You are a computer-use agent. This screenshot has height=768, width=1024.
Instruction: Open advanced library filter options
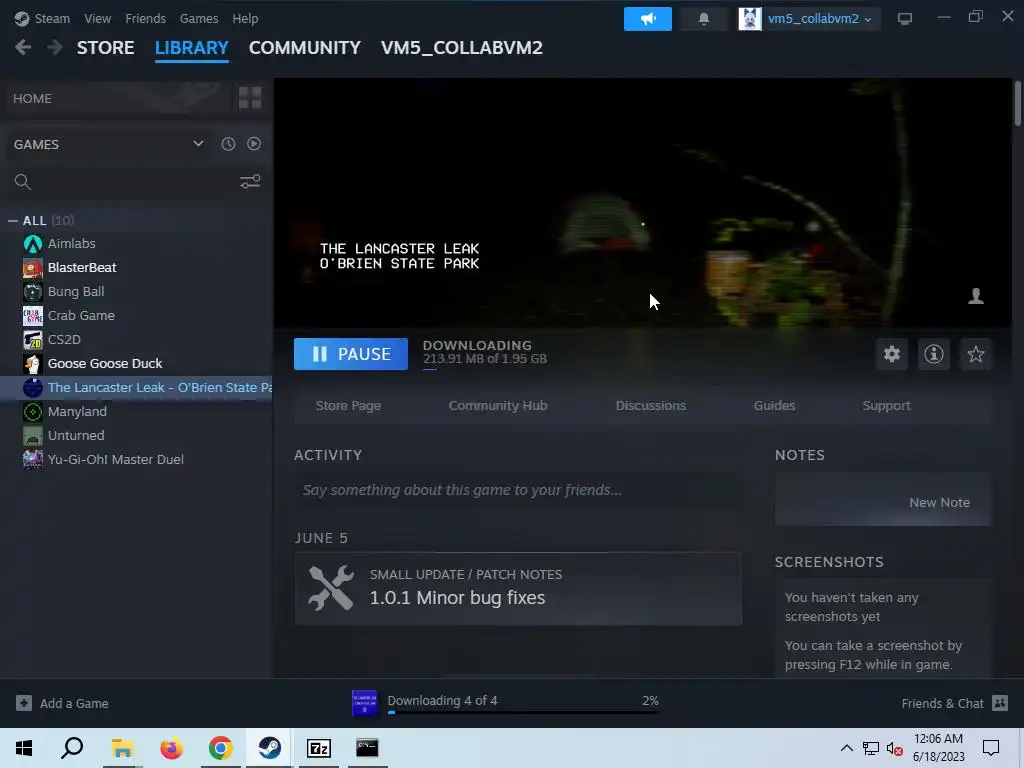point(250,182)
